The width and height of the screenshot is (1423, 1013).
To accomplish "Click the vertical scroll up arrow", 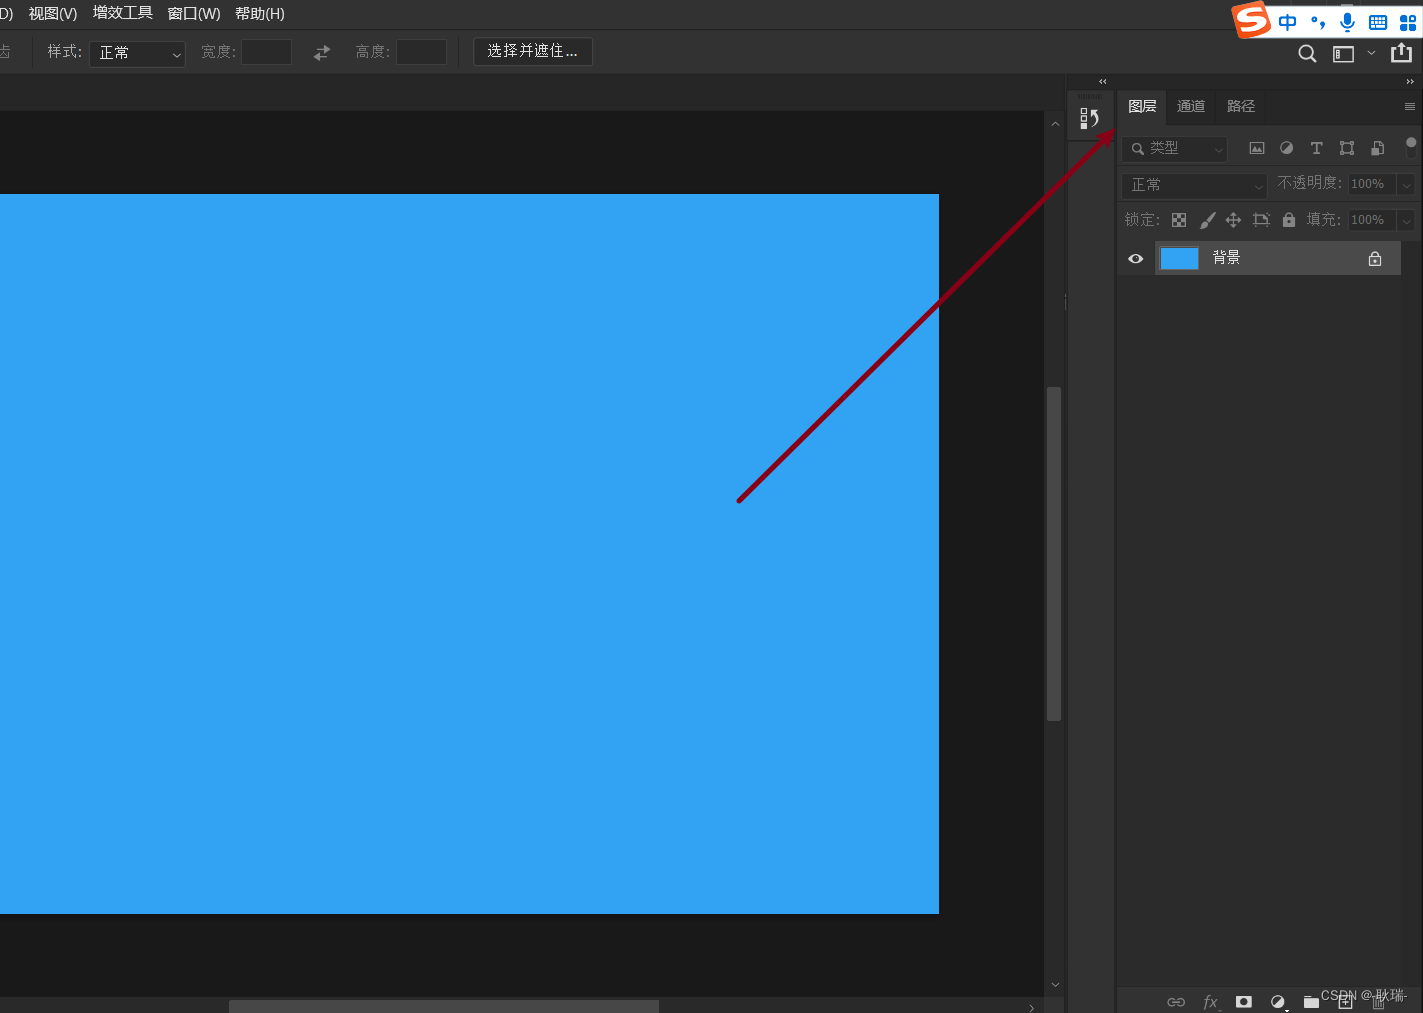I will click(x=1055, y=124).
